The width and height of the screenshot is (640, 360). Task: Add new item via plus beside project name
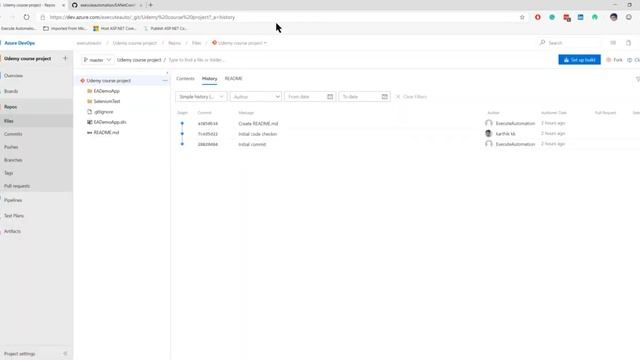point(65,58)
